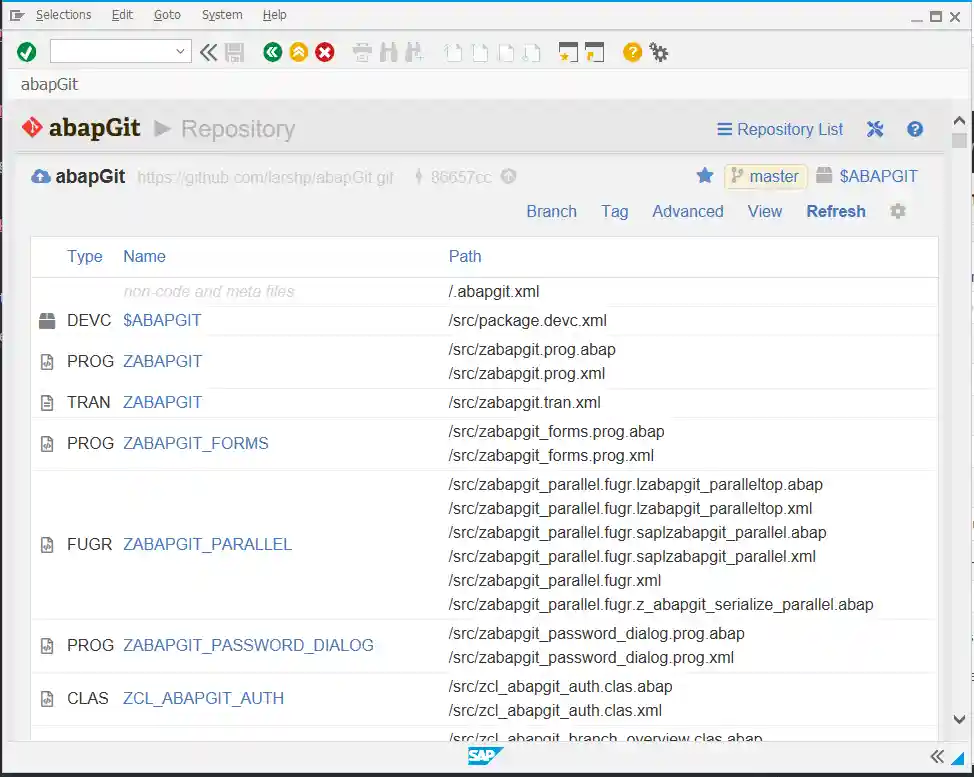Viewport: 974px width, 777px height.
Task: Open the Branch menu
Action: coord(551,211)
